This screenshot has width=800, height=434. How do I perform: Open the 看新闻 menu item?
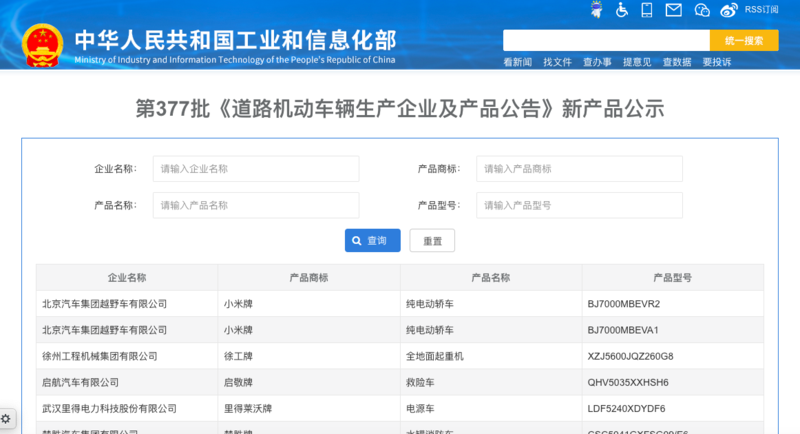coord(517,62)
